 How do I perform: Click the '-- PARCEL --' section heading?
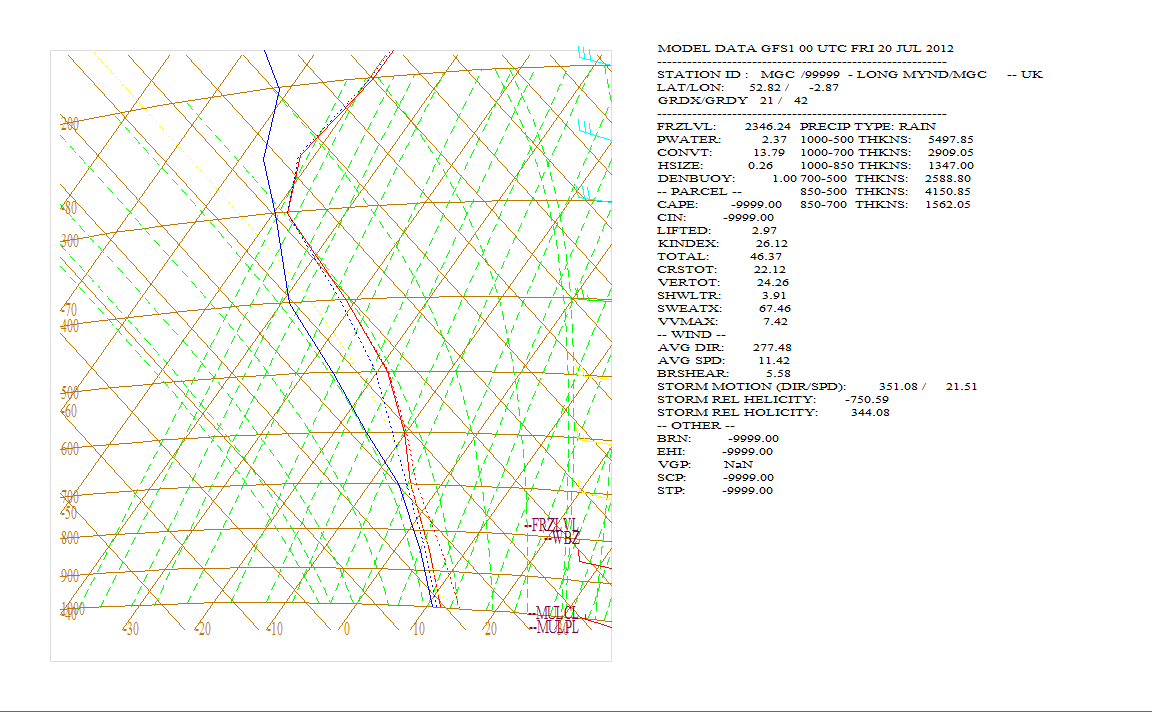pos(699,192)
